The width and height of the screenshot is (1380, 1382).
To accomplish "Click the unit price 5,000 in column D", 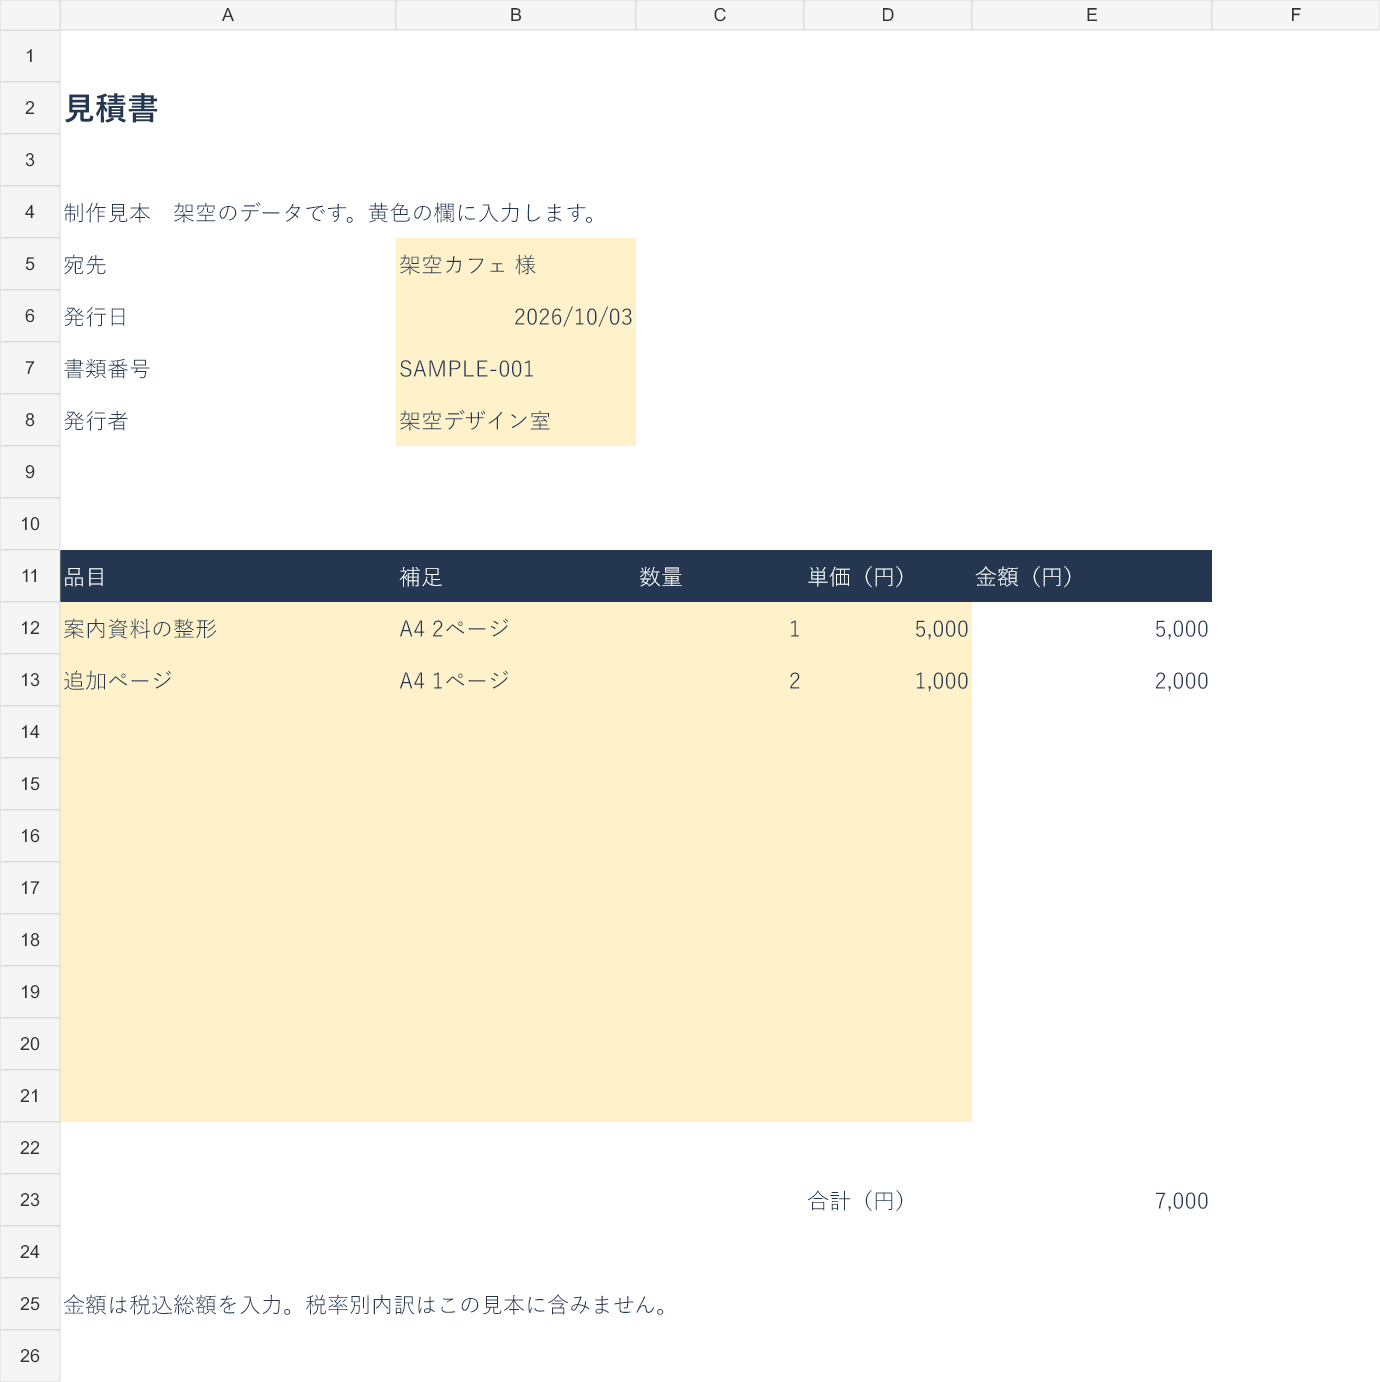I will click(x=888, y=628).
